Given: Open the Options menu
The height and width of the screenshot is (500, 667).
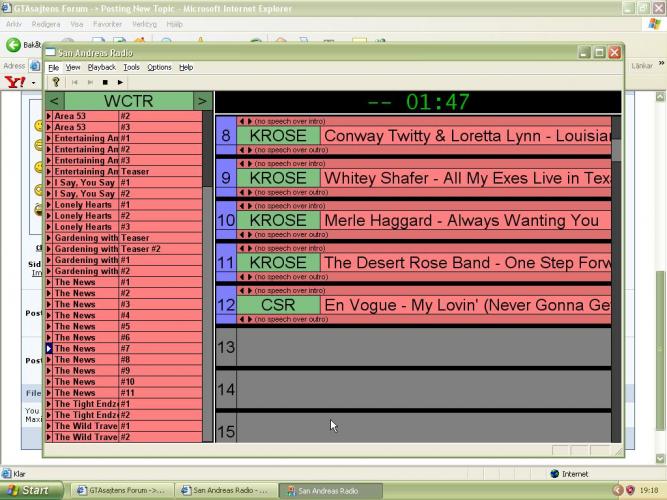Looking at the screenshot, I should [159, 67].
